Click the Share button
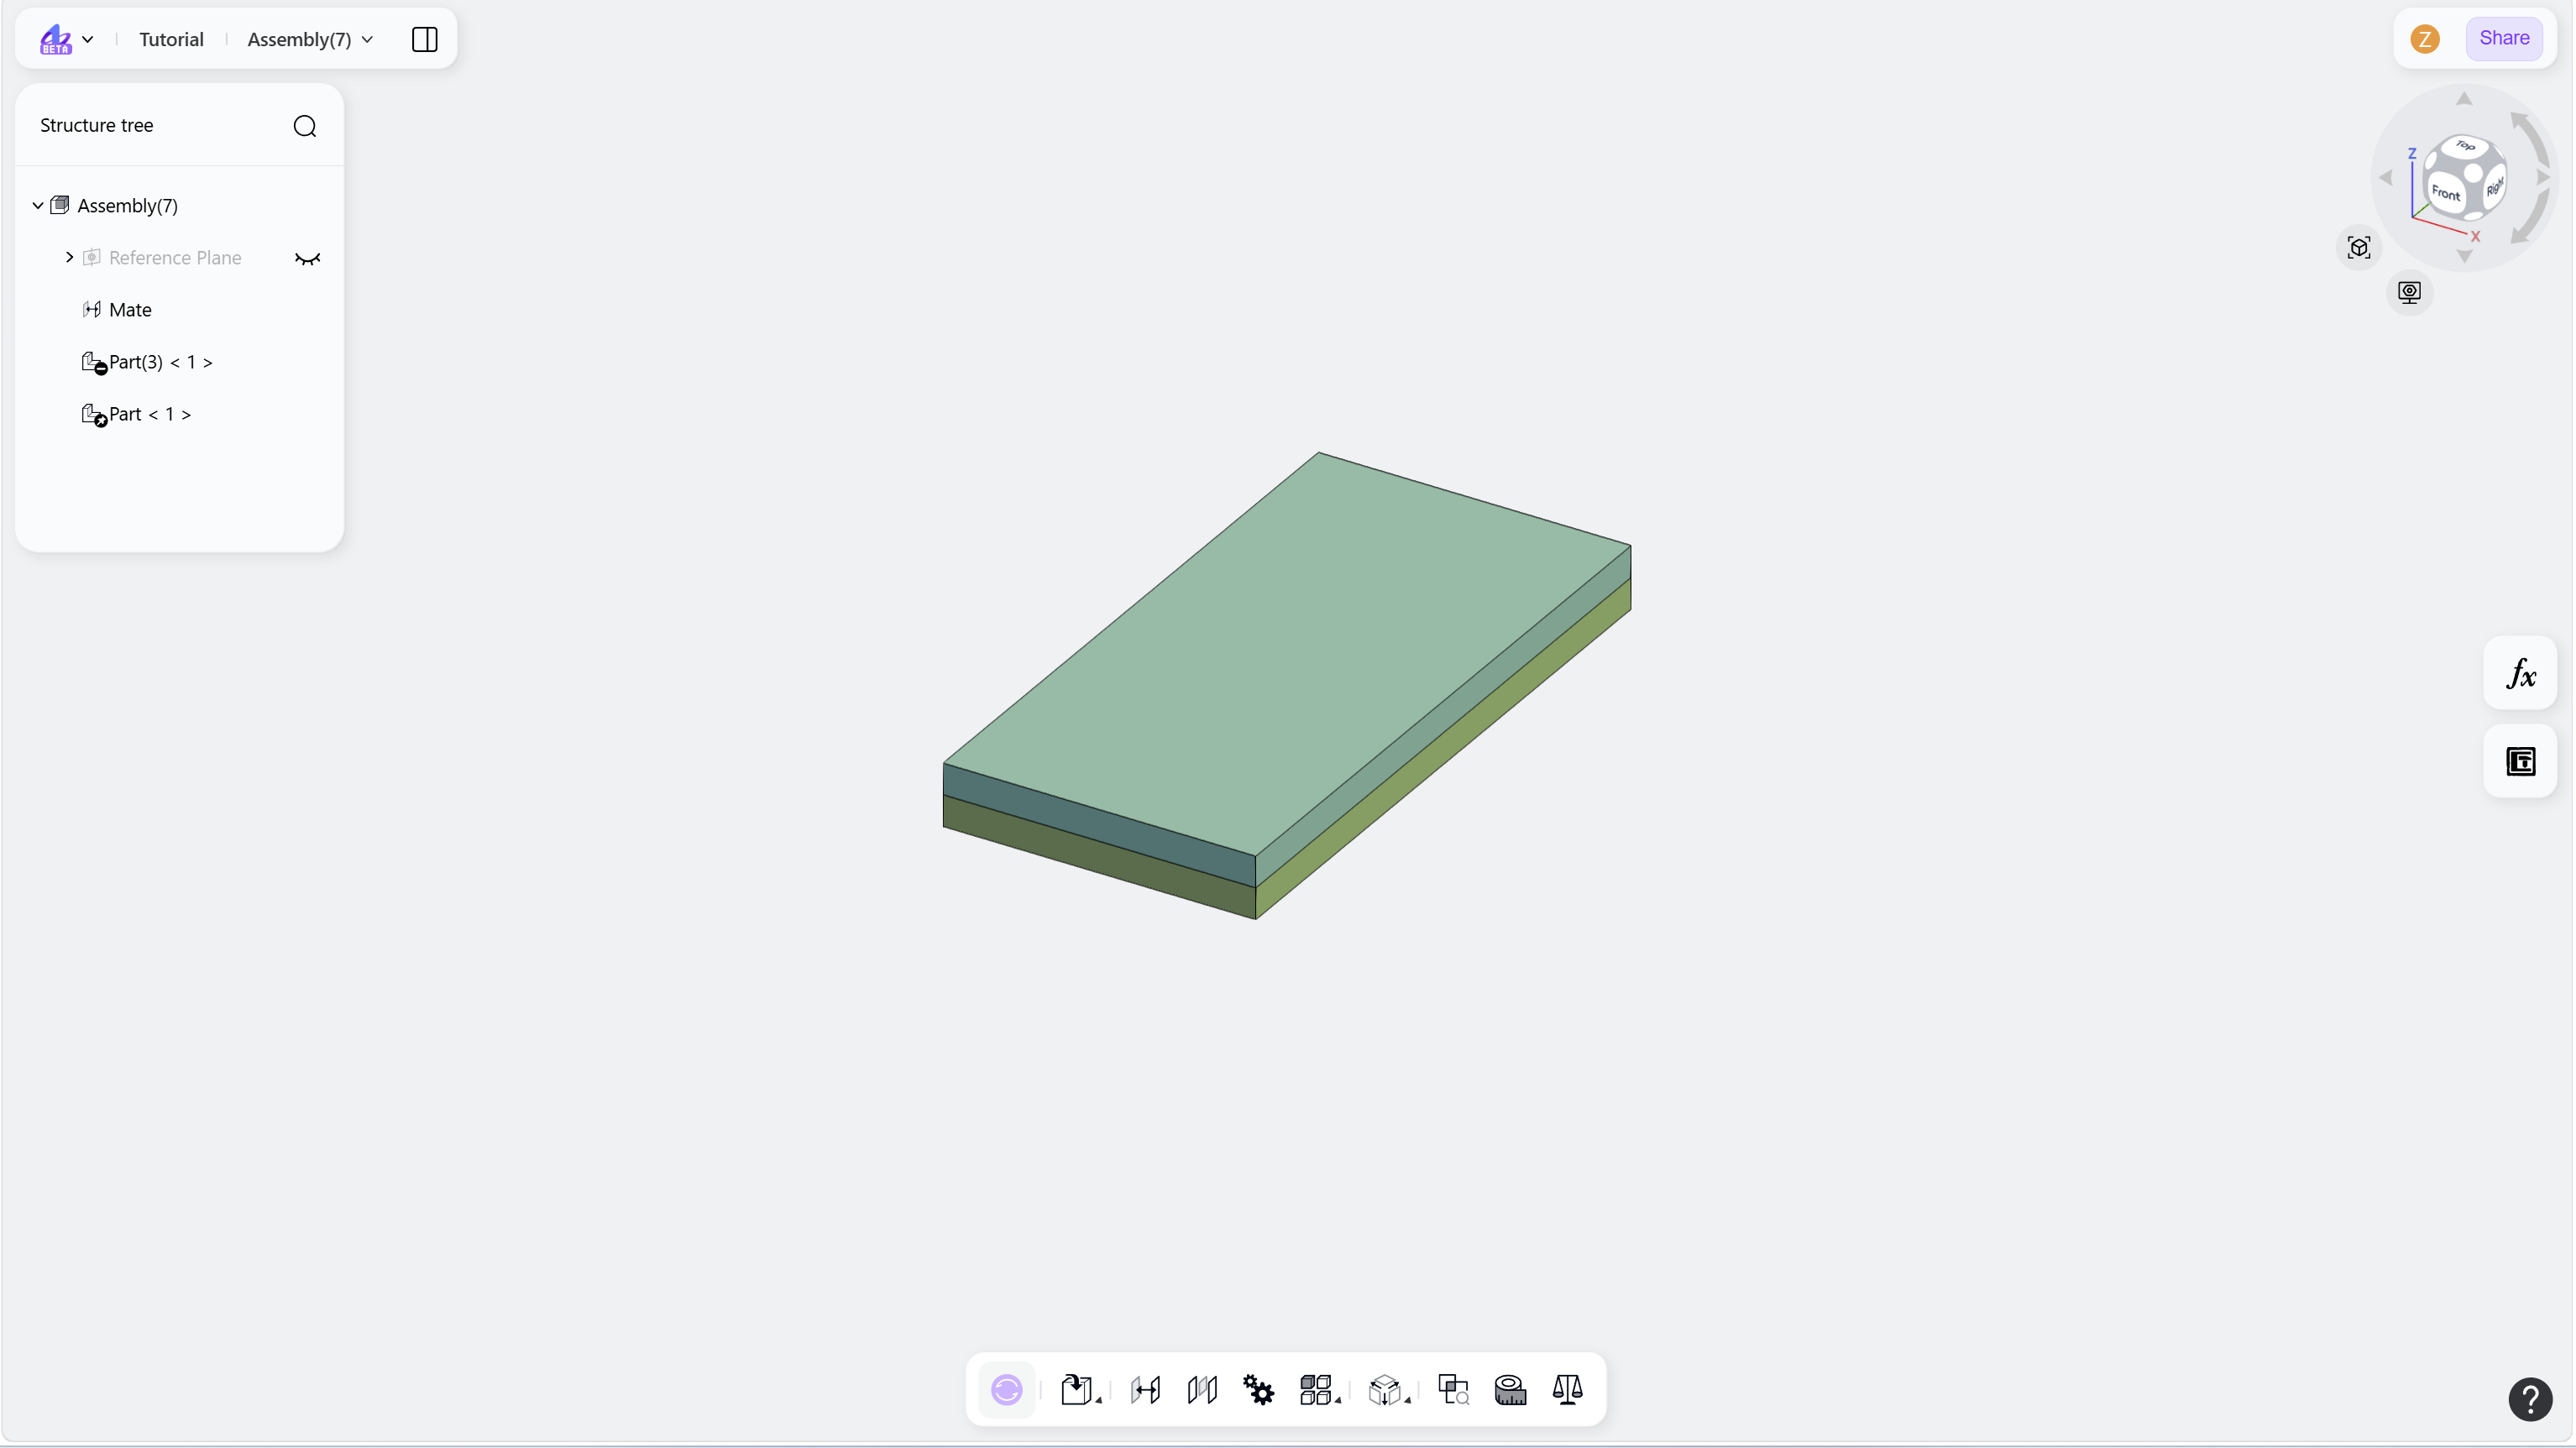The width and height of the screenshot is (2576, 1448). point(2504,38)
